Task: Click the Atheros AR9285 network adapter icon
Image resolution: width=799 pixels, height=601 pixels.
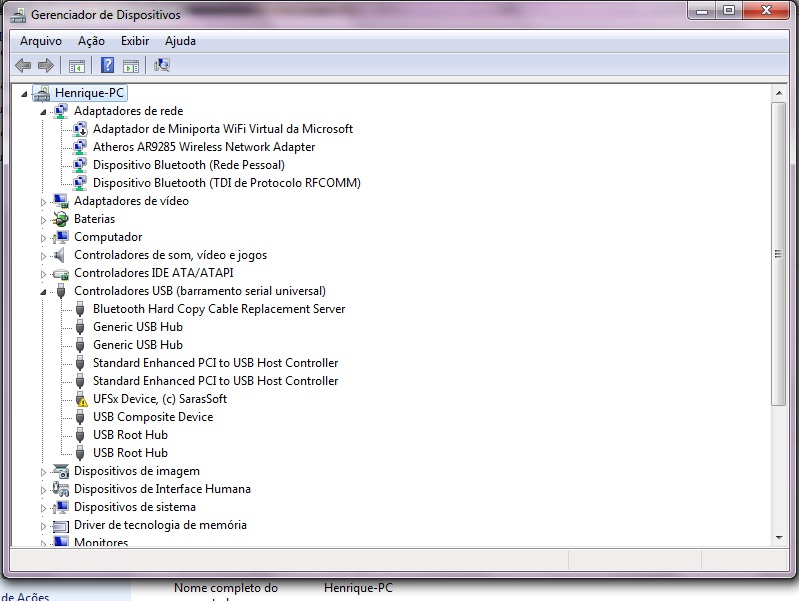Action: (x=81, y=147)
